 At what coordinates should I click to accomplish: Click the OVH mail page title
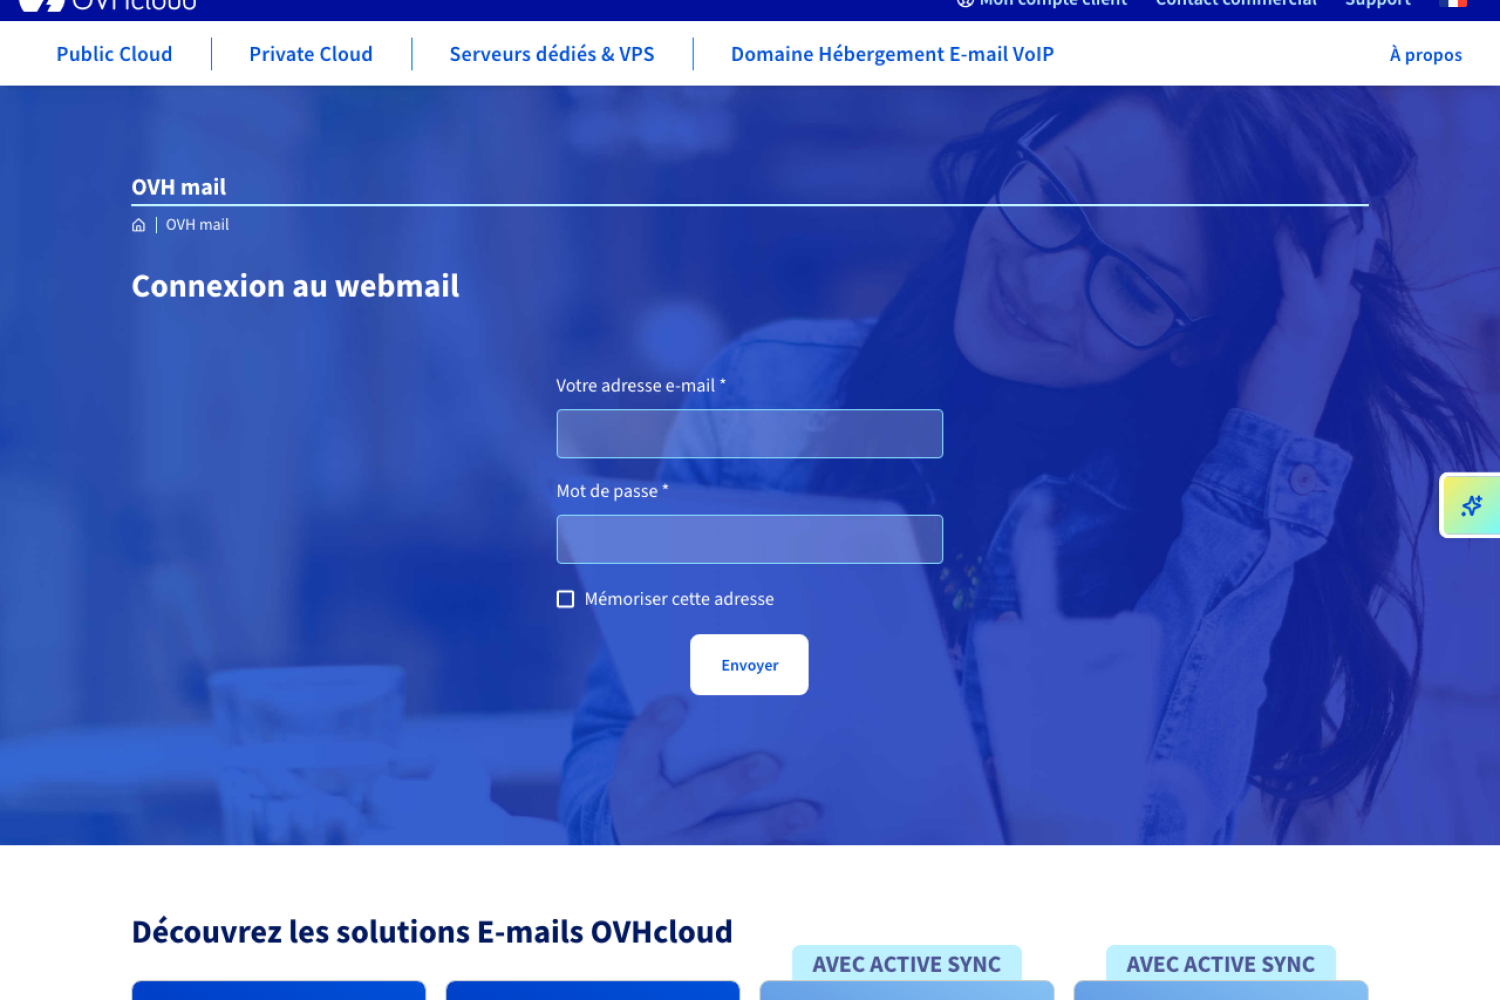click(x=179, y=187)
